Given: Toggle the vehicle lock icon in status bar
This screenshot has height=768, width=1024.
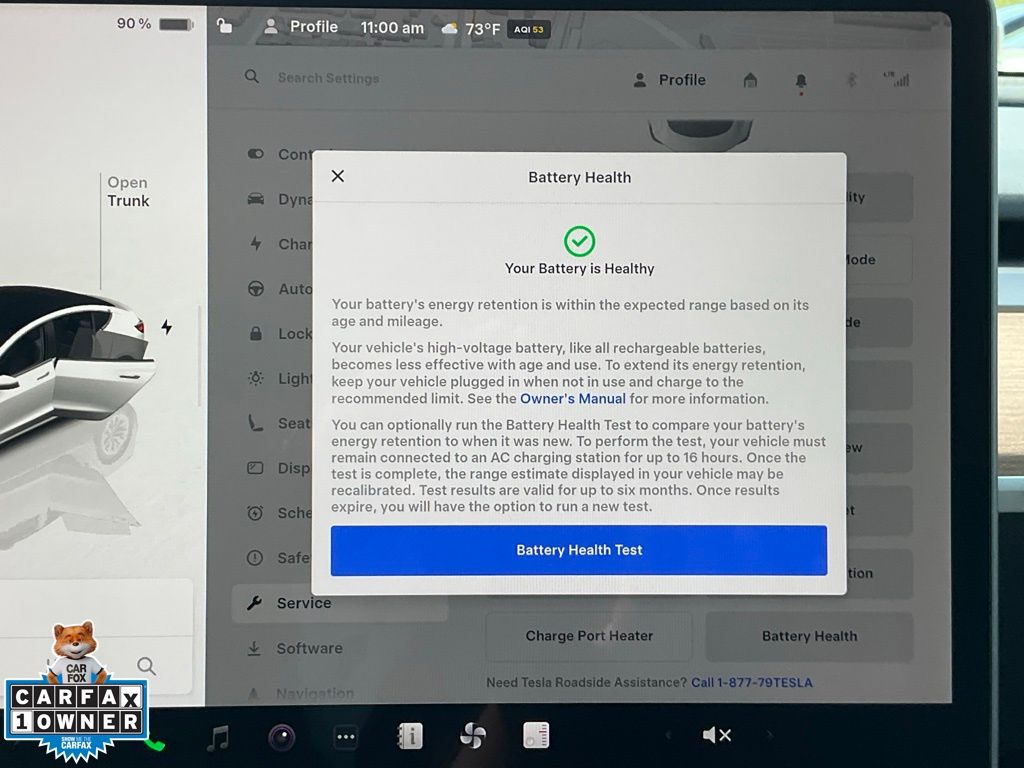Looking at the screenshot, I should pos(224,26).
